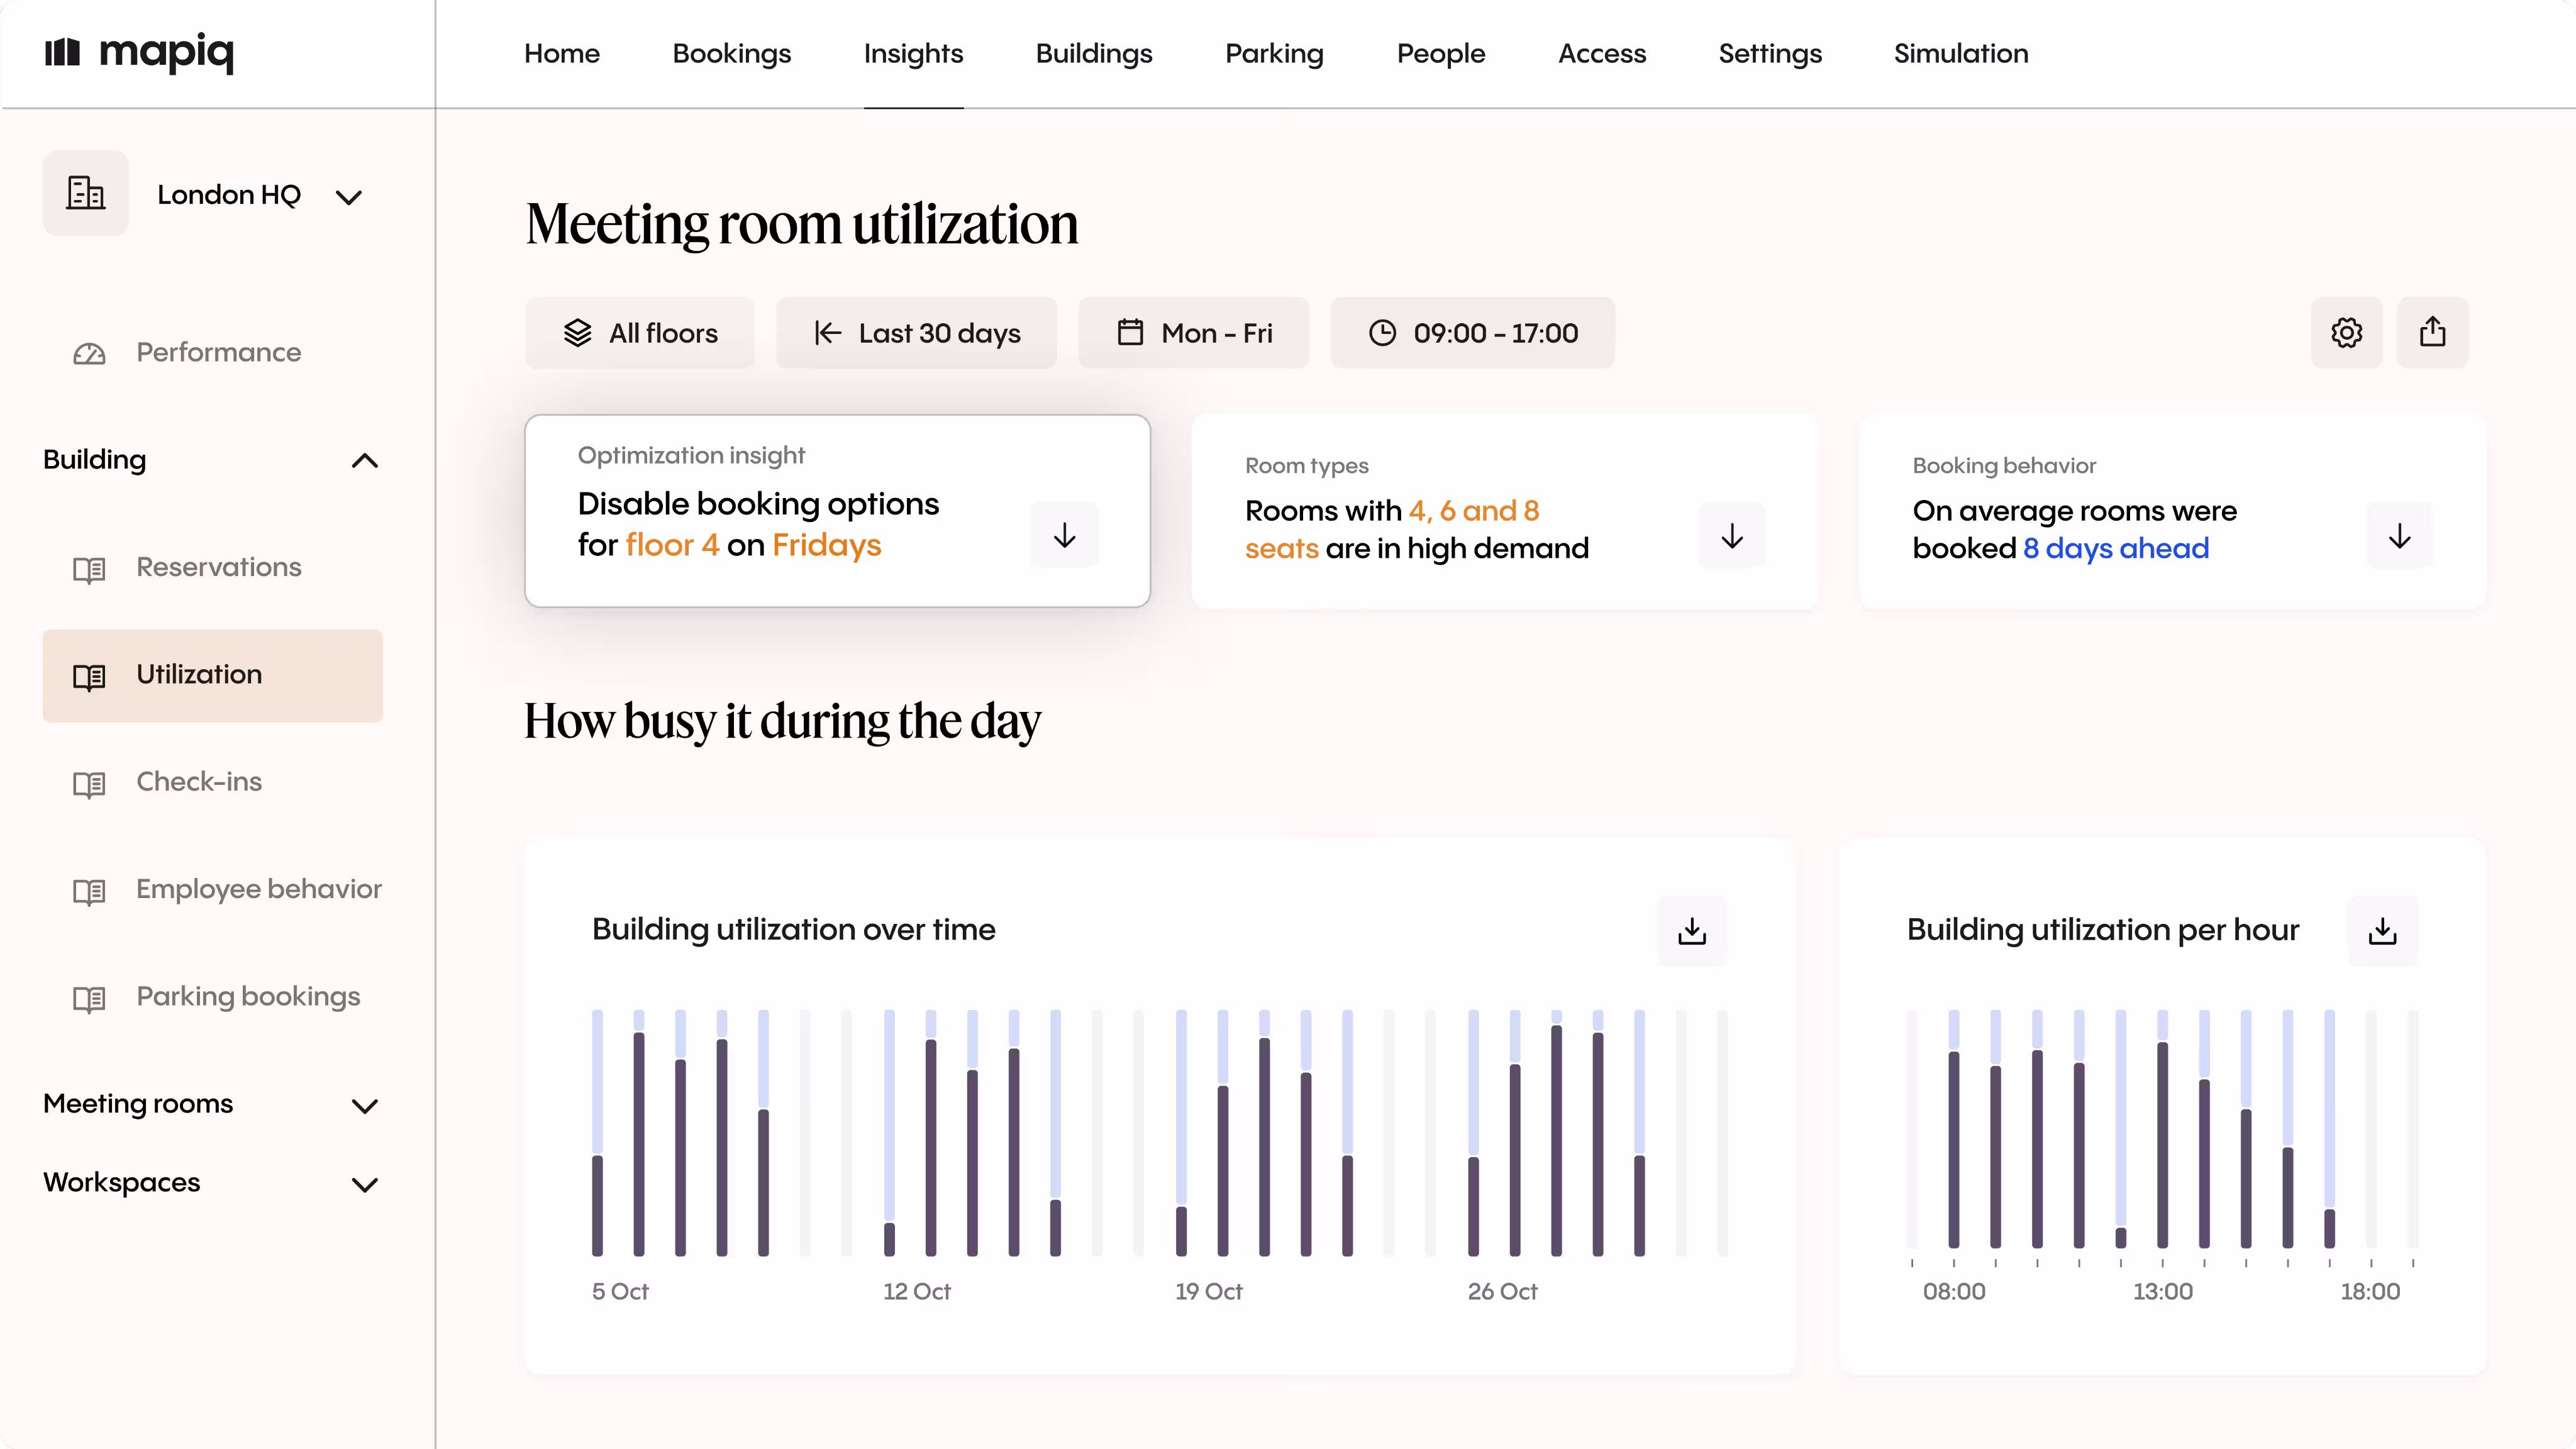Go to Employee behavior in sidebar
2576x1449 pixels.
(258, 889)
